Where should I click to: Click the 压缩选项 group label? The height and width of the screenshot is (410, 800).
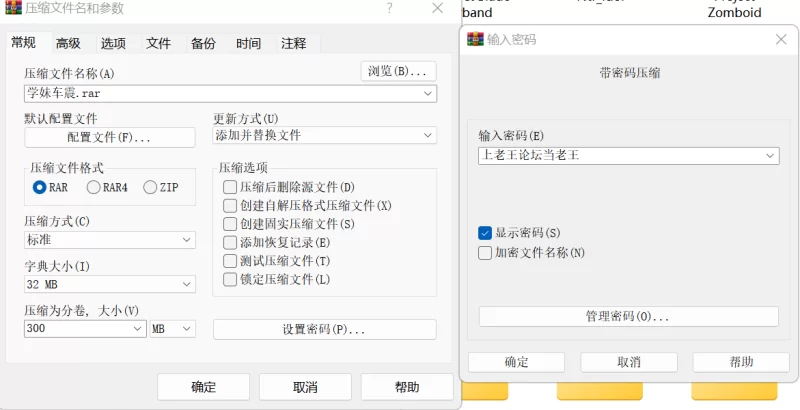tap(243, 168)
